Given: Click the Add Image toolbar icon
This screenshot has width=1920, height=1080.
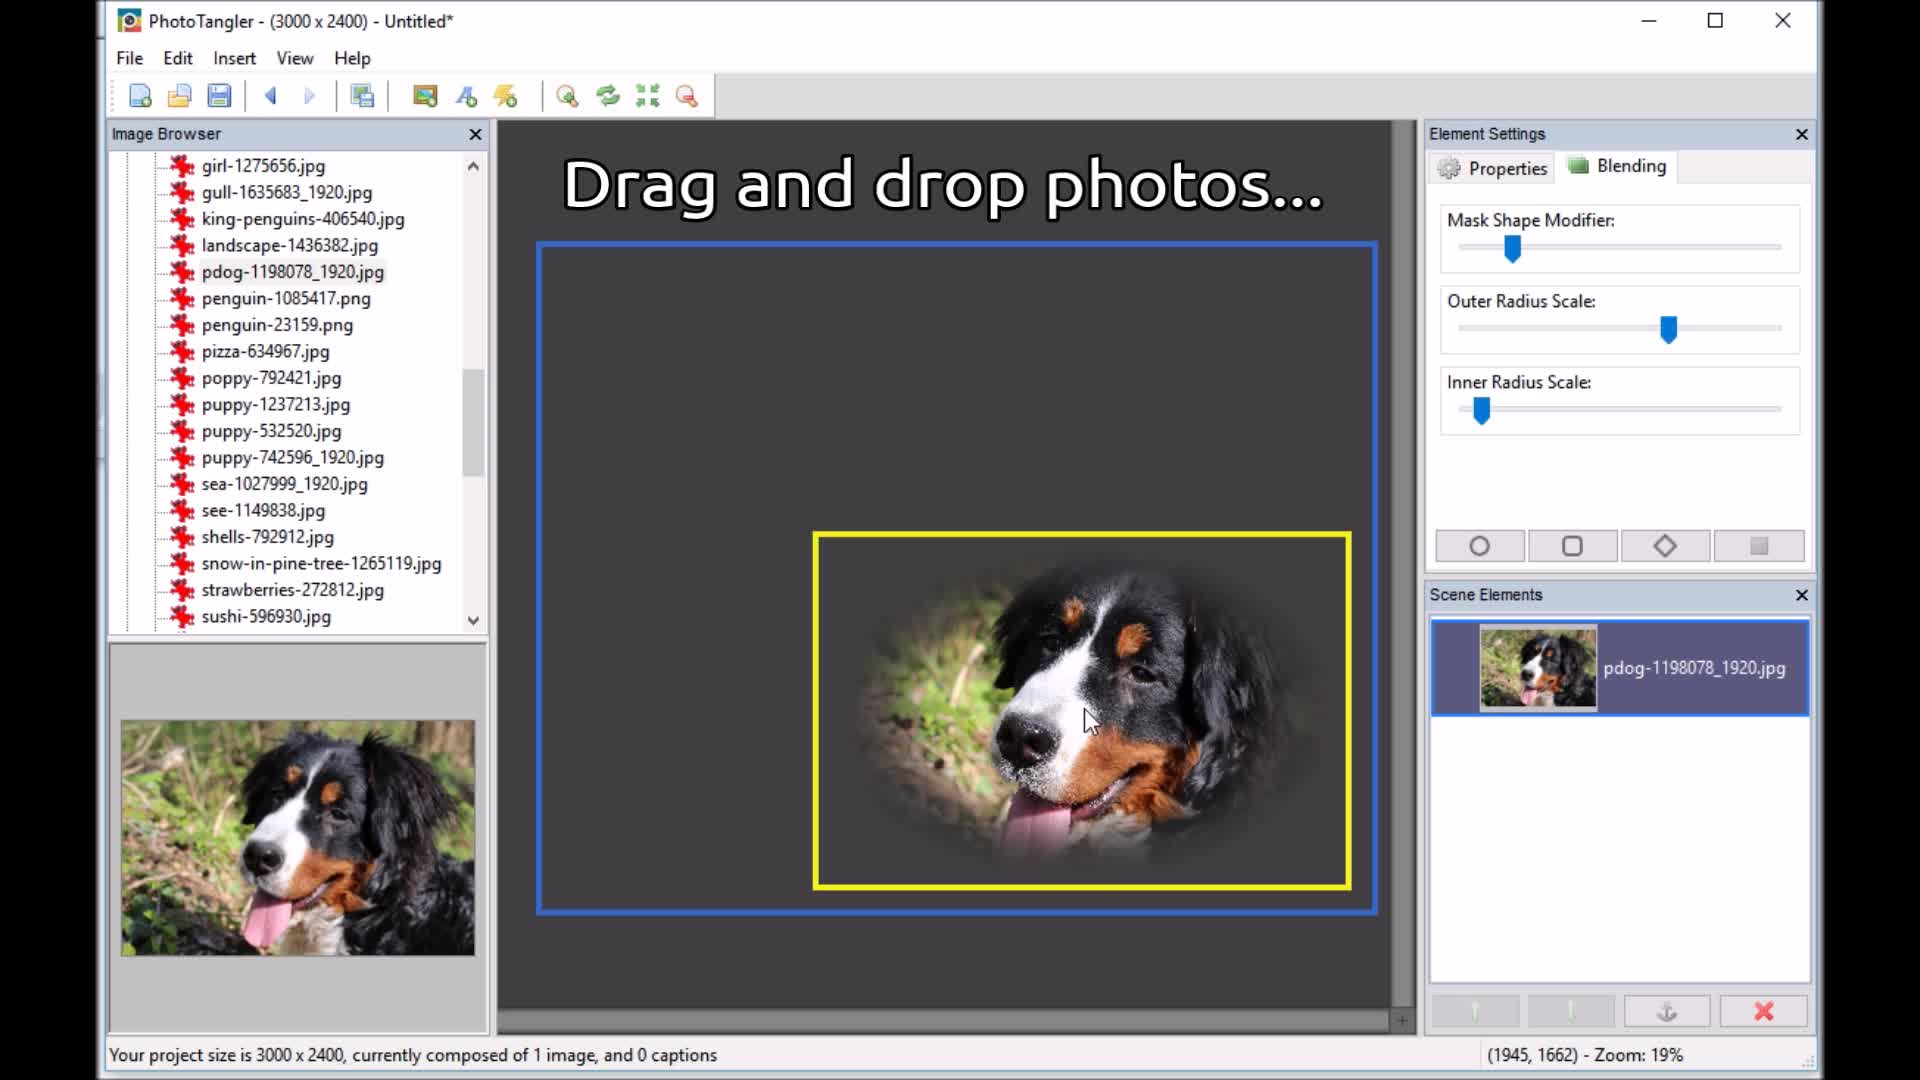Looking at the screenshot, I should 425,96.
